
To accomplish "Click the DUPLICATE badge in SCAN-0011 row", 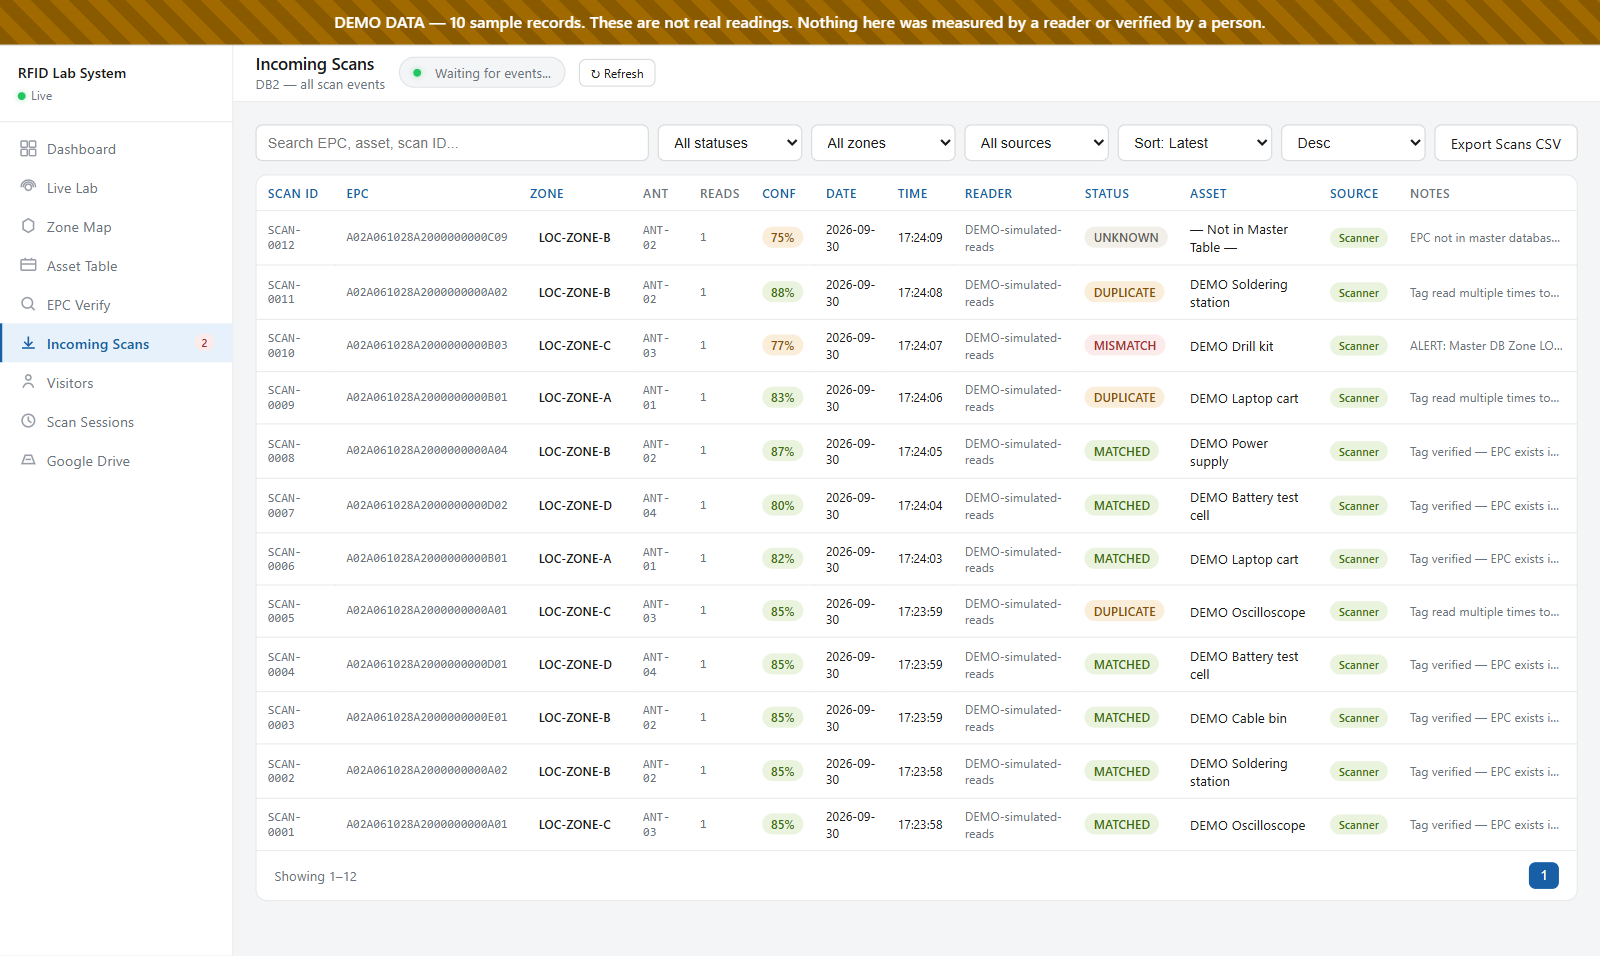I will tap(1125, 293).
